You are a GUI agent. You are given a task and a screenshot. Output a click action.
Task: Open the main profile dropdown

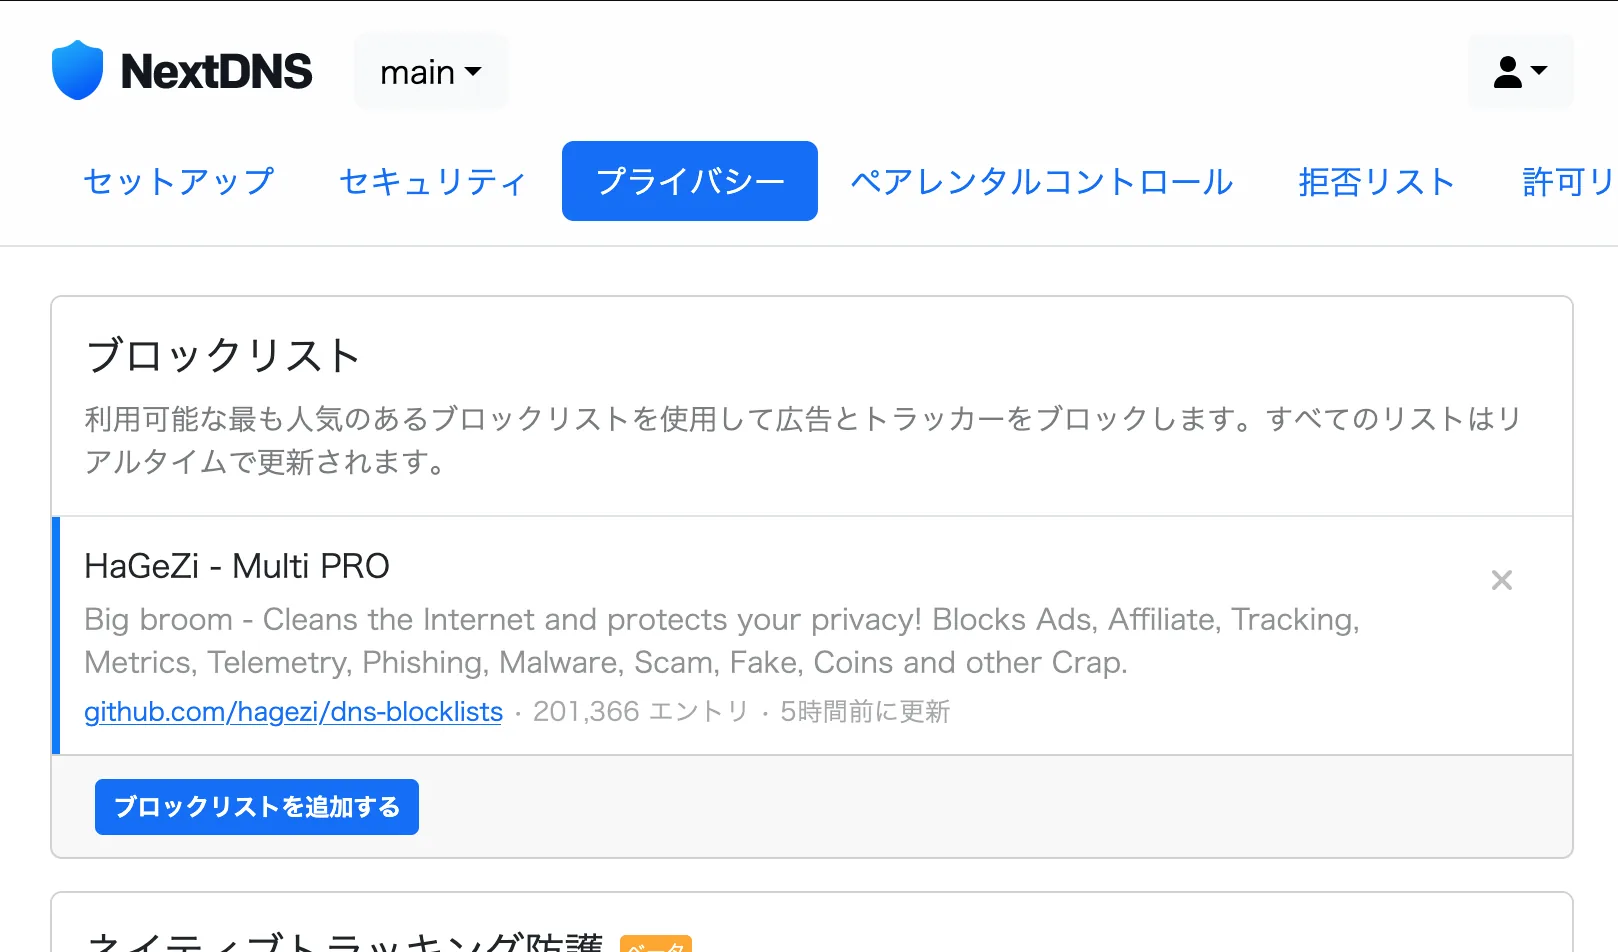[431, 72]
